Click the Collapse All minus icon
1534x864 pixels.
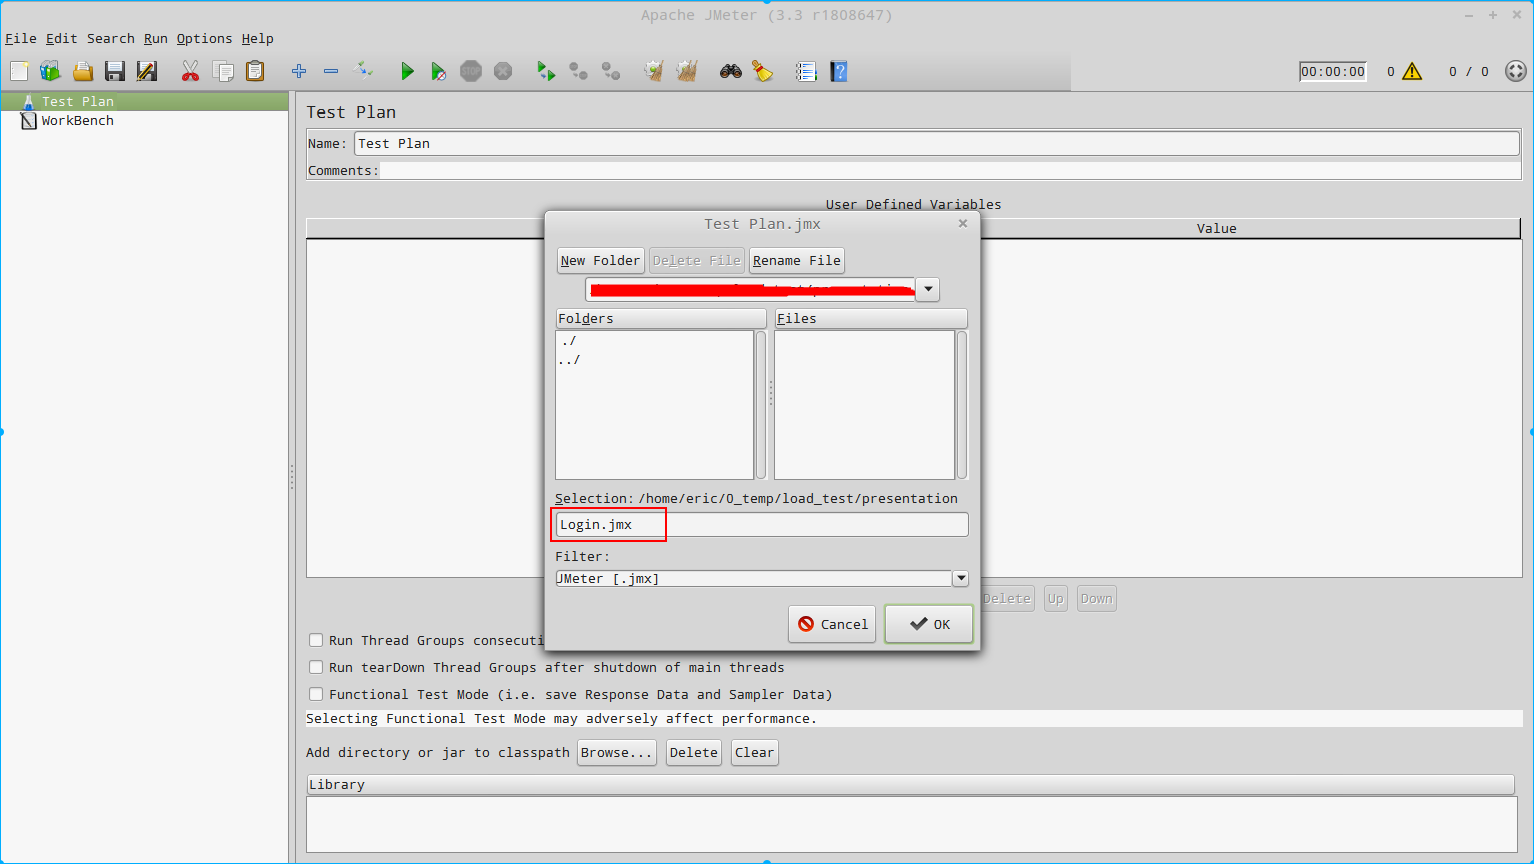[x=331, y=71]
